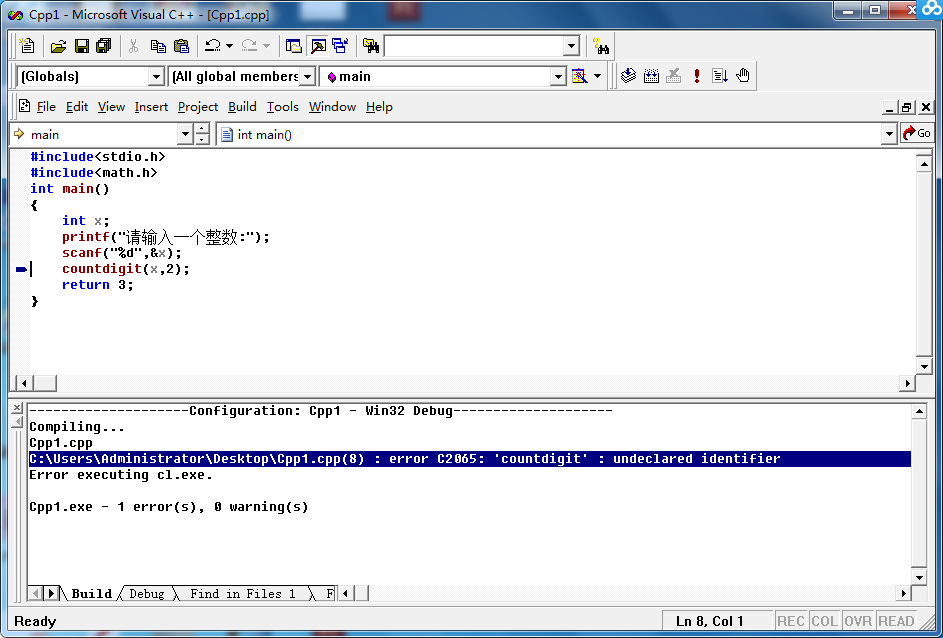943x638 pixels.
Task: Expand the All global members dropdown
Action: [307, 76]
